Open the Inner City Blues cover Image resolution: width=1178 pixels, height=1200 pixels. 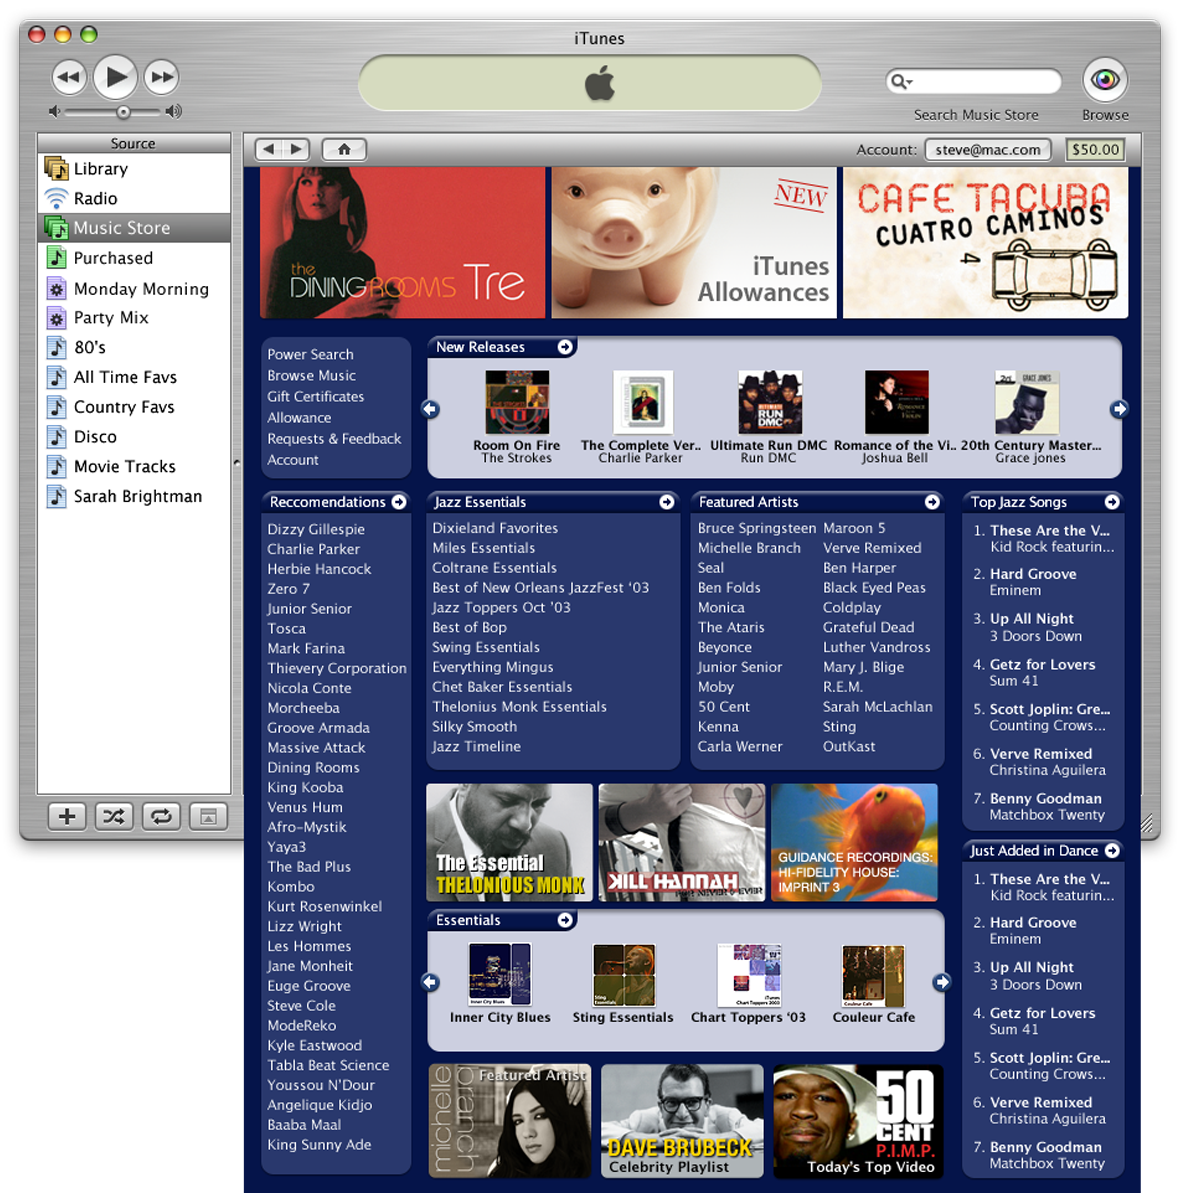point(500,975)
